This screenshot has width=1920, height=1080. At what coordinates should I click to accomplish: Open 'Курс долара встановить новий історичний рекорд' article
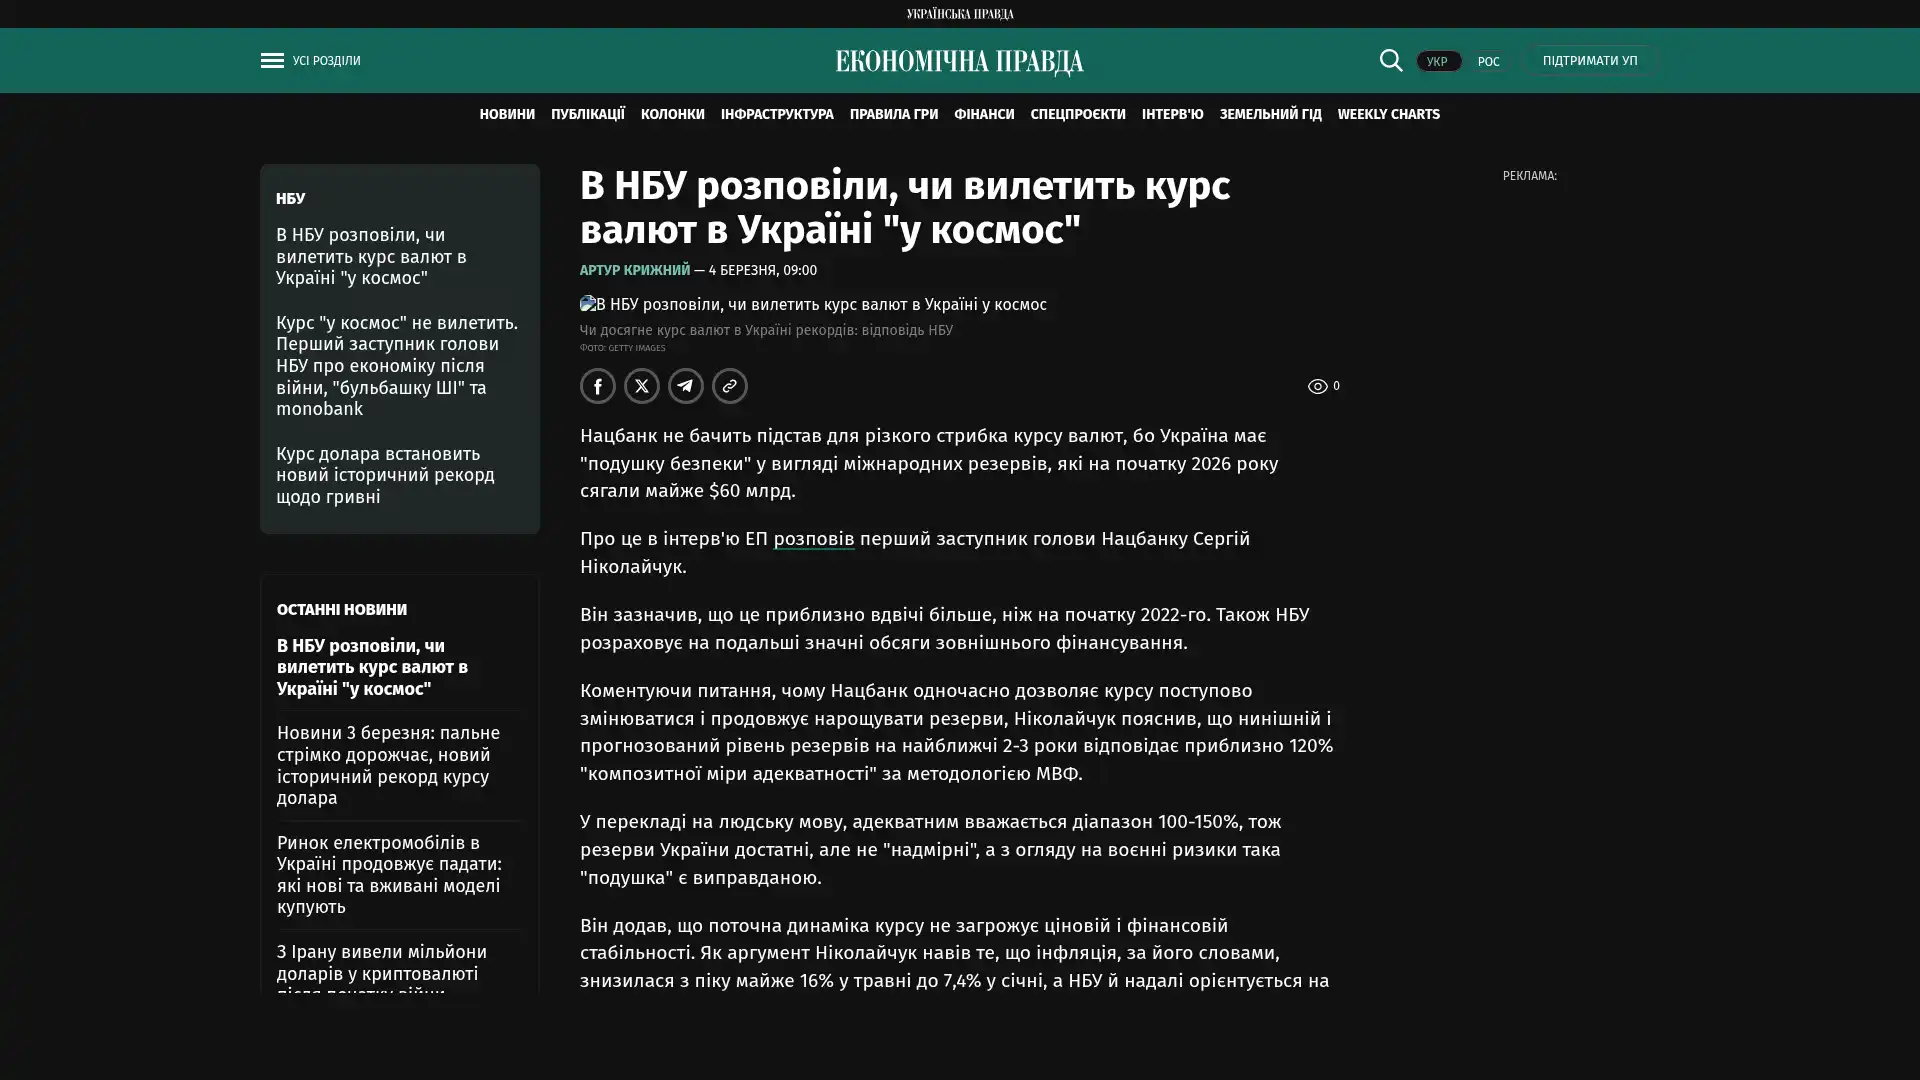click(x=385, y=475)
